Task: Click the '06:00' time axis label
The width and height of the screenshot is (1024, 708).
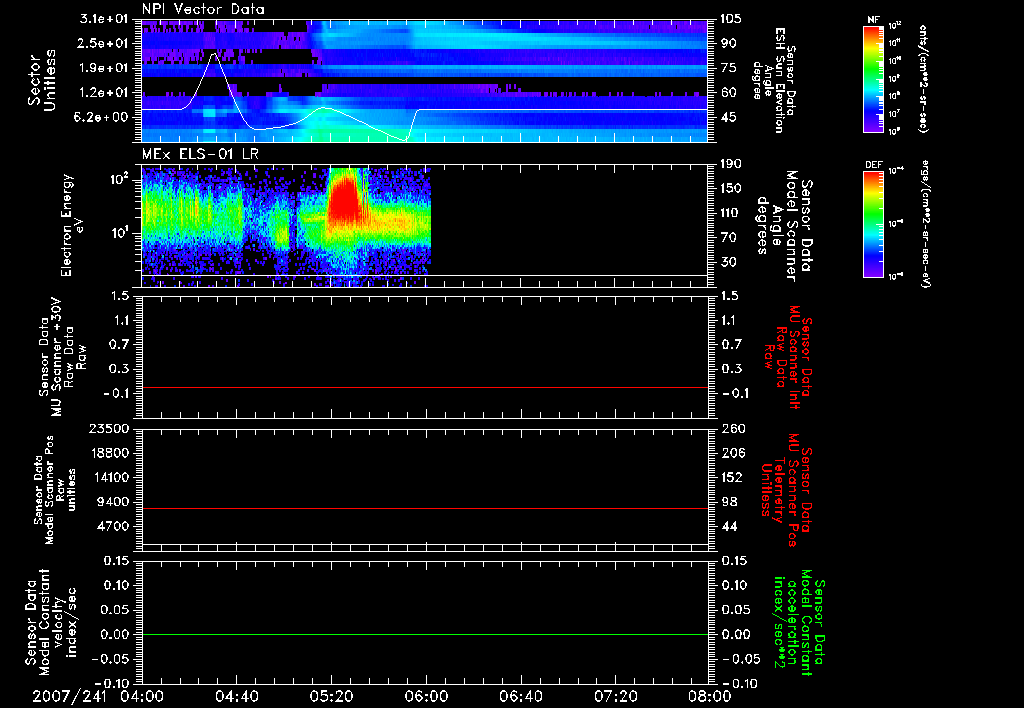Action: 426,696
